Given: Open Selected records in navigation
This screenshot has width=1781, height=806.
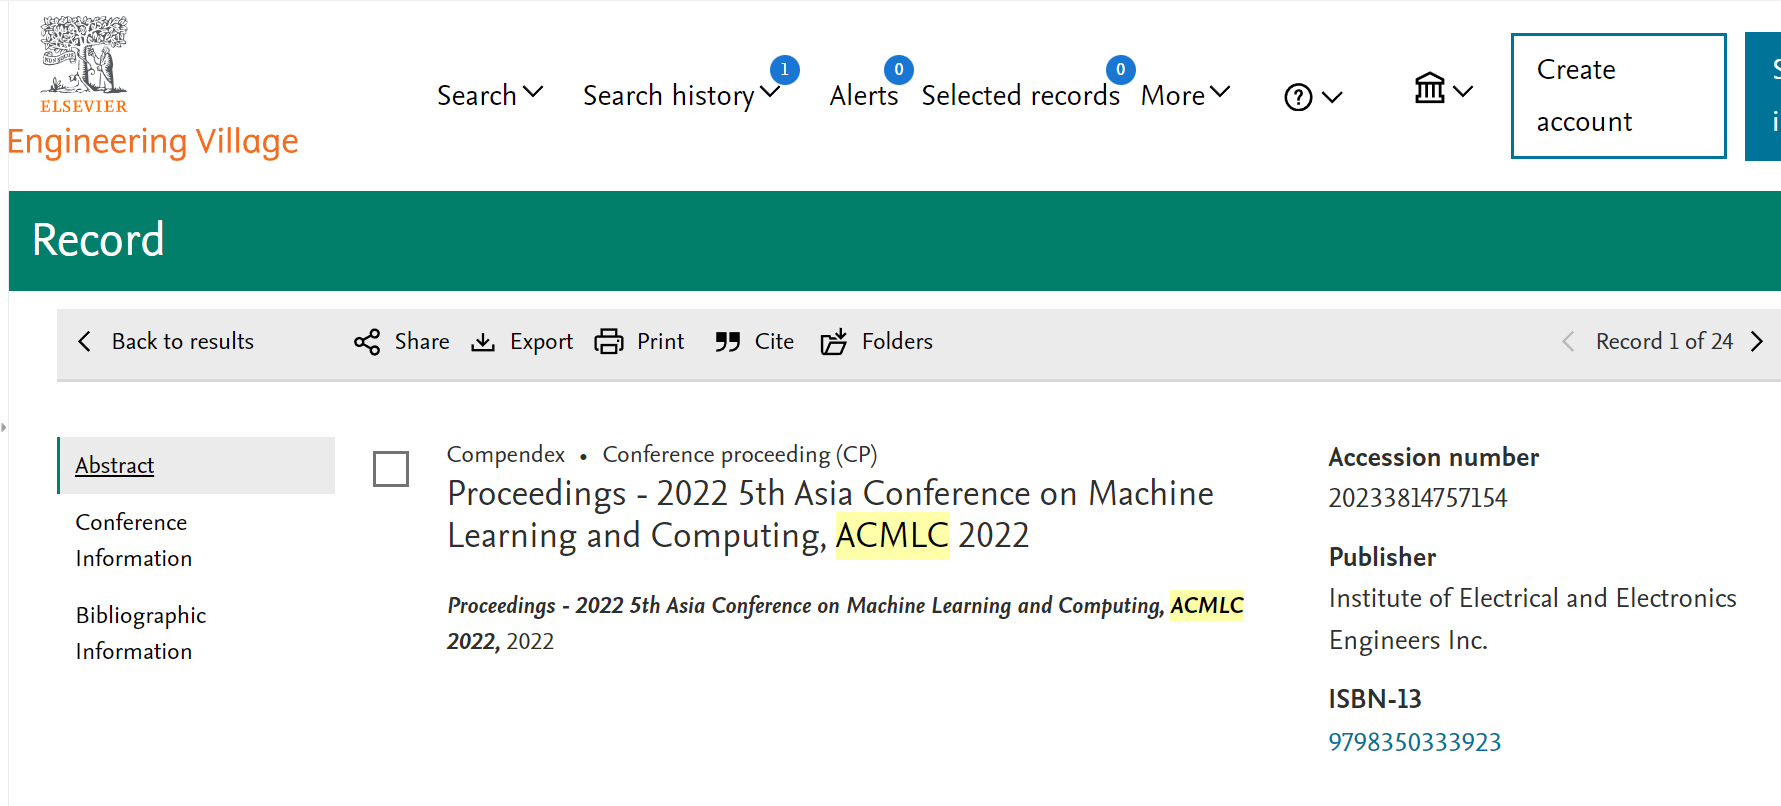Looking at the screenshot, I should (1020, 95).
